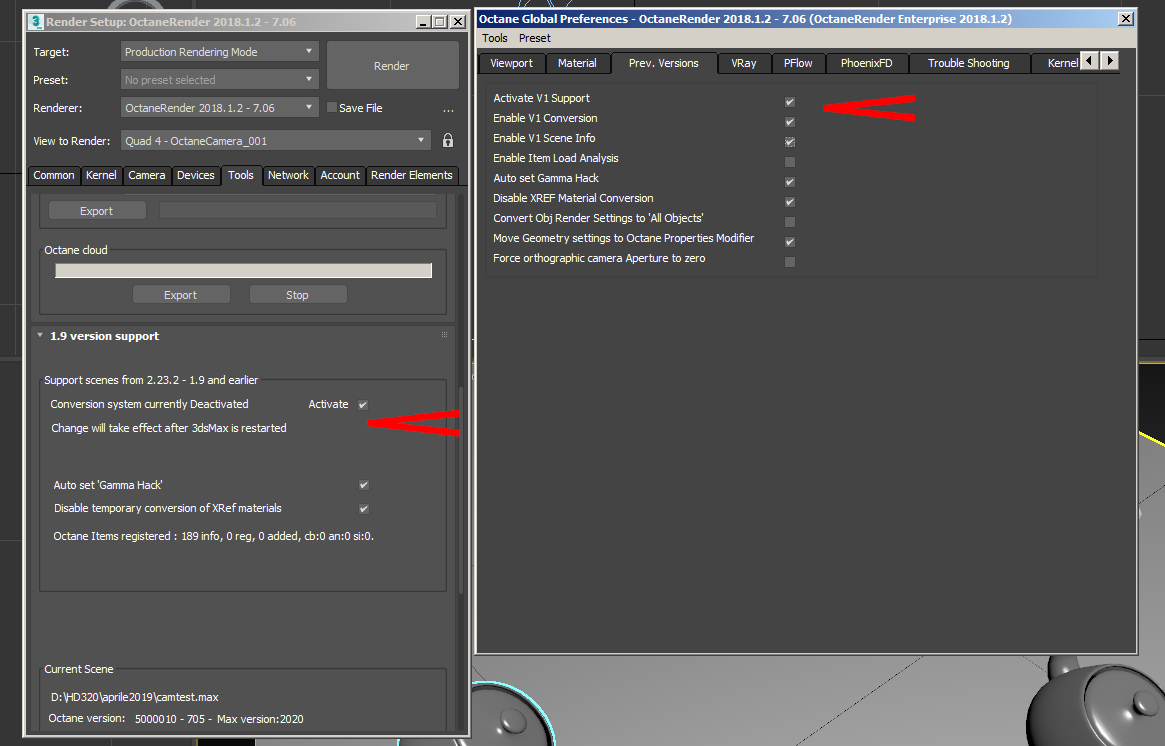This screenshot has width=1165, height=746.
Task: Click the Octane cloud progress bar
Action: tap(244, 270)
